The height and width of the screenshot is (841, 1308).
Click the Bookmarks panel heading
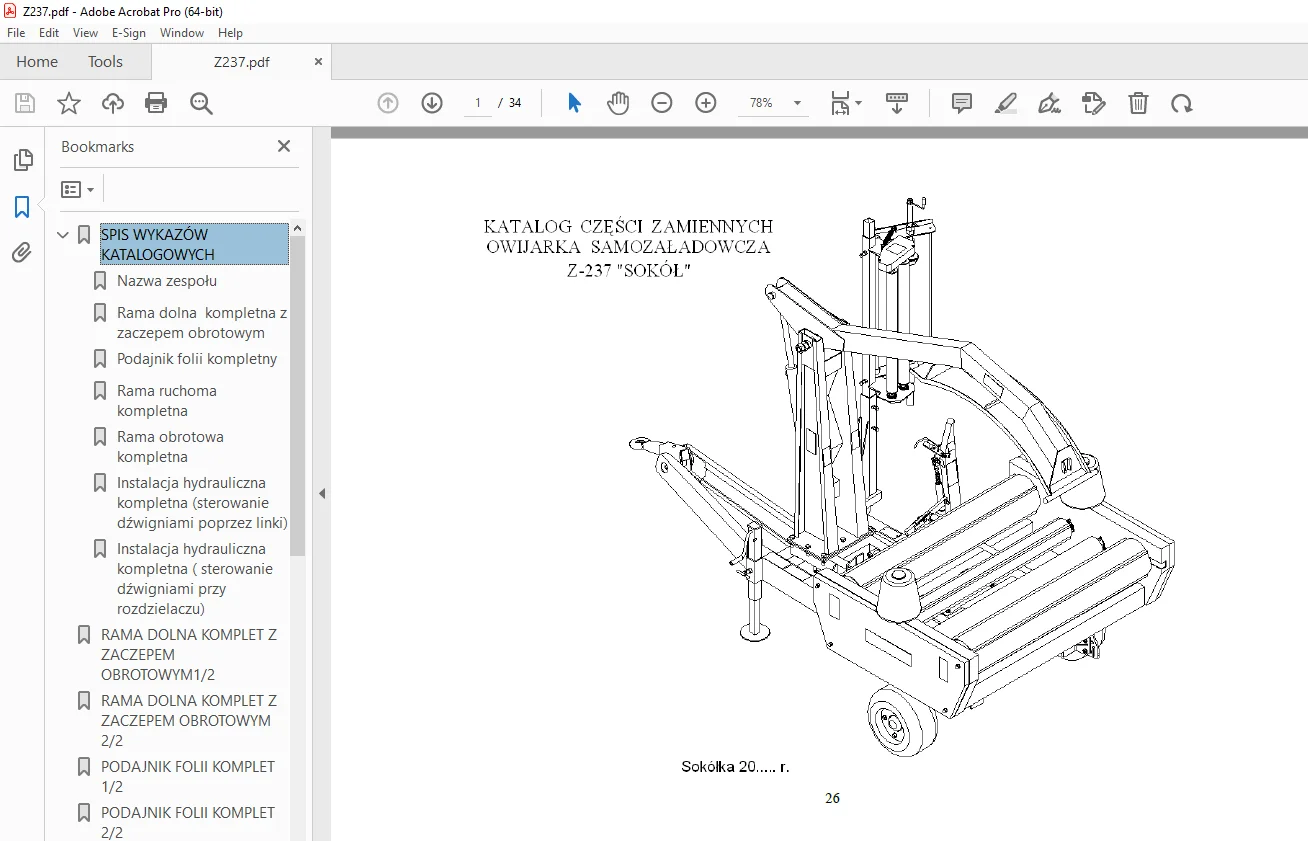(98, 146)
